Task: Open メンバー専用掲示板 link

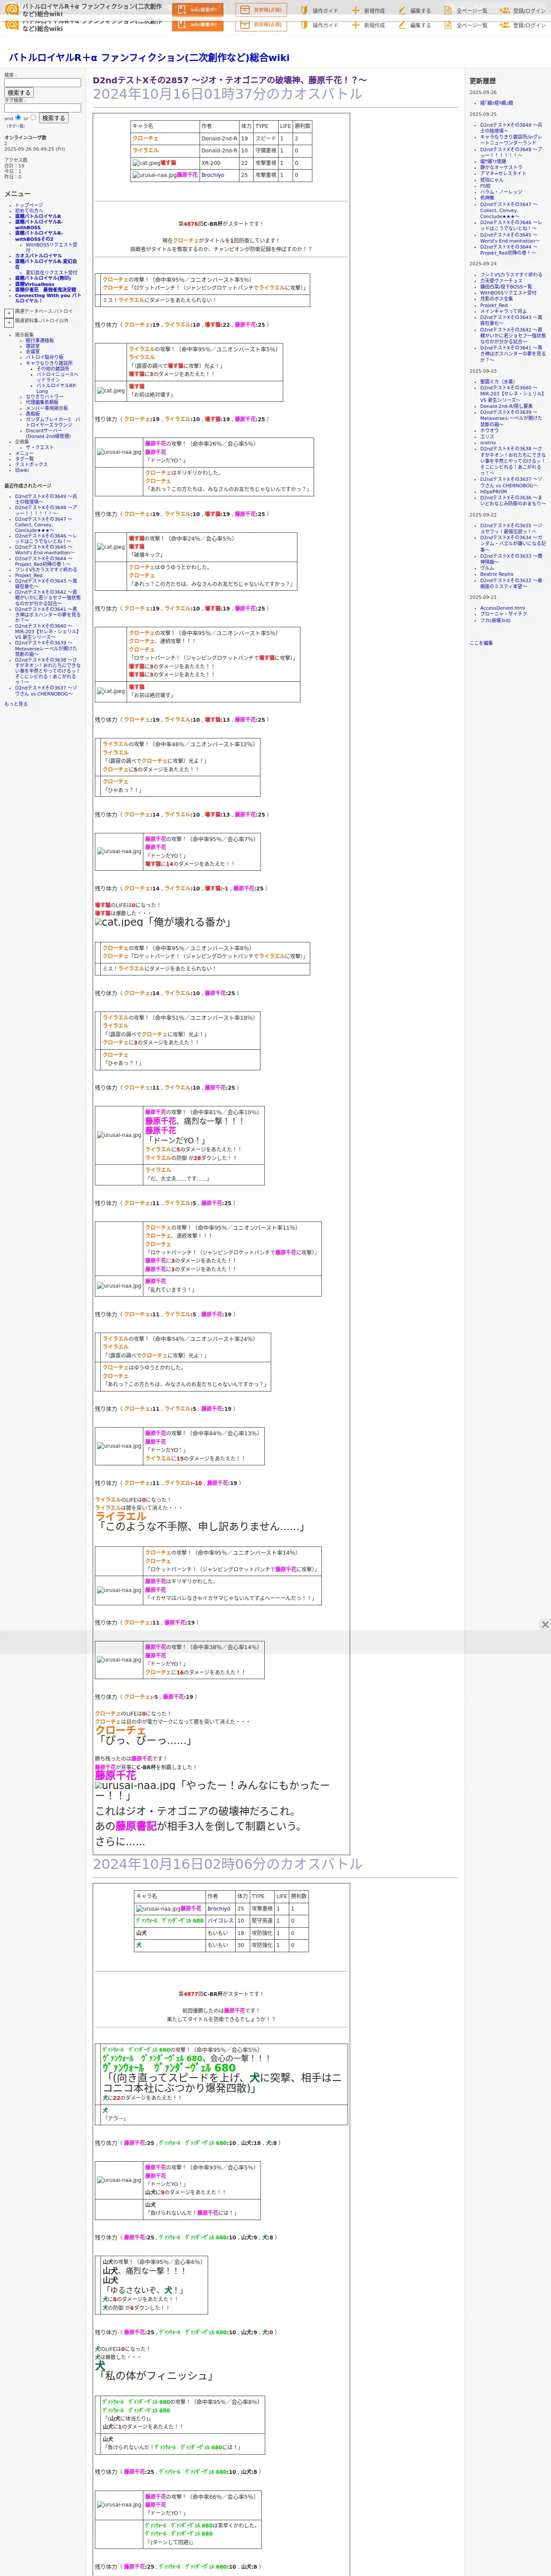Action: pyautogui.click(x=47, y=408)
